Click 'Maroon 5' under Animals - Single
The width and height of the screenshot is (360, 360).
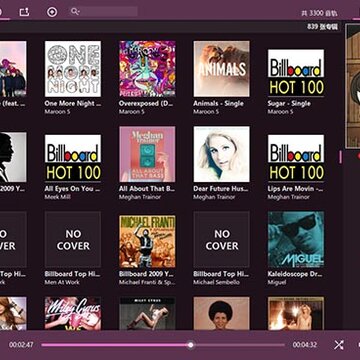pos(206,112)
